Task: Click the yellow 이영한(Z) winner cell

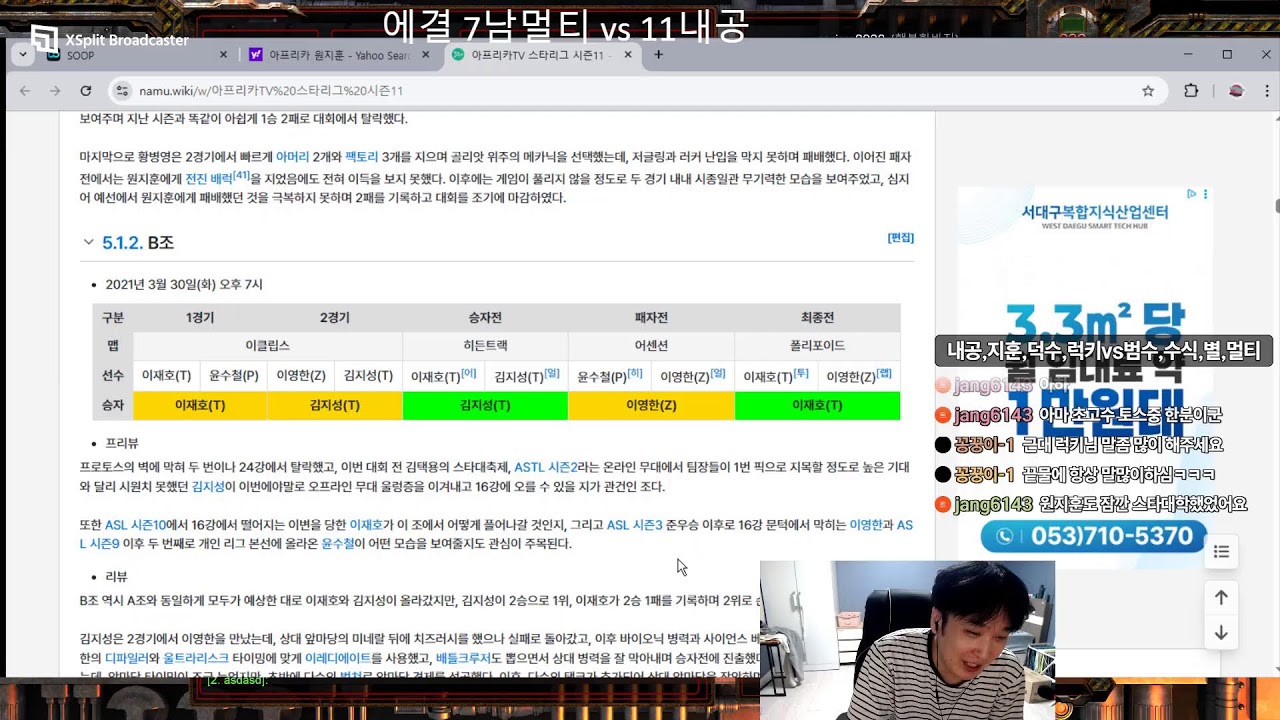Action: click(x=651, y=406)
